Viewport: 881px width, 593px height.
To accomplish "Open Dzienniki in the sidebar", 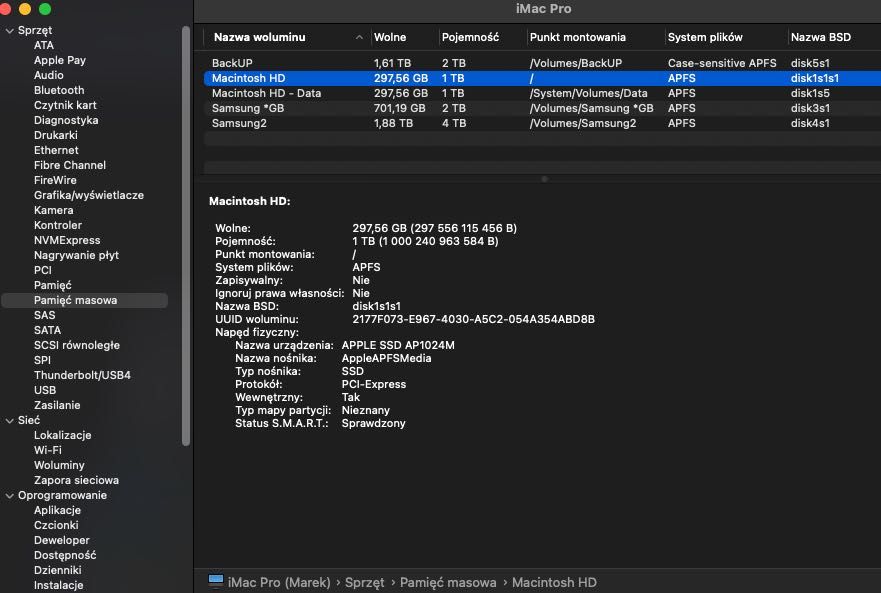I will (x=57, y=570).
